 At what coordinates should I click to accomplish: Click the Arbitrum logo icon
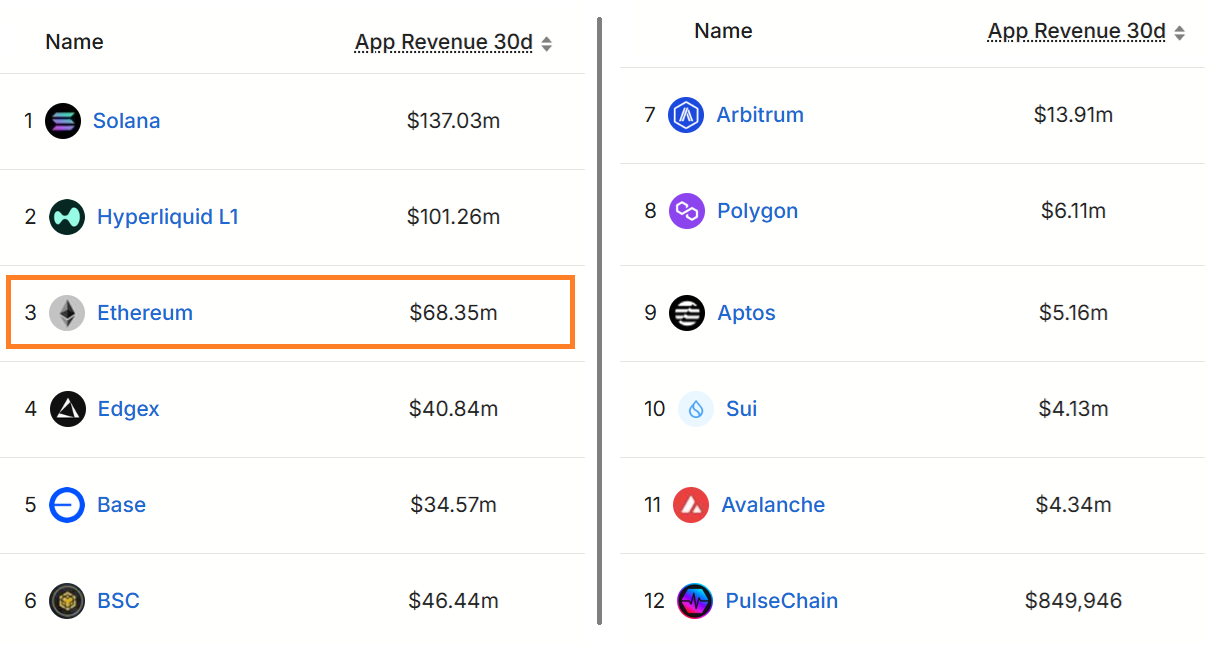pos(686,115)
